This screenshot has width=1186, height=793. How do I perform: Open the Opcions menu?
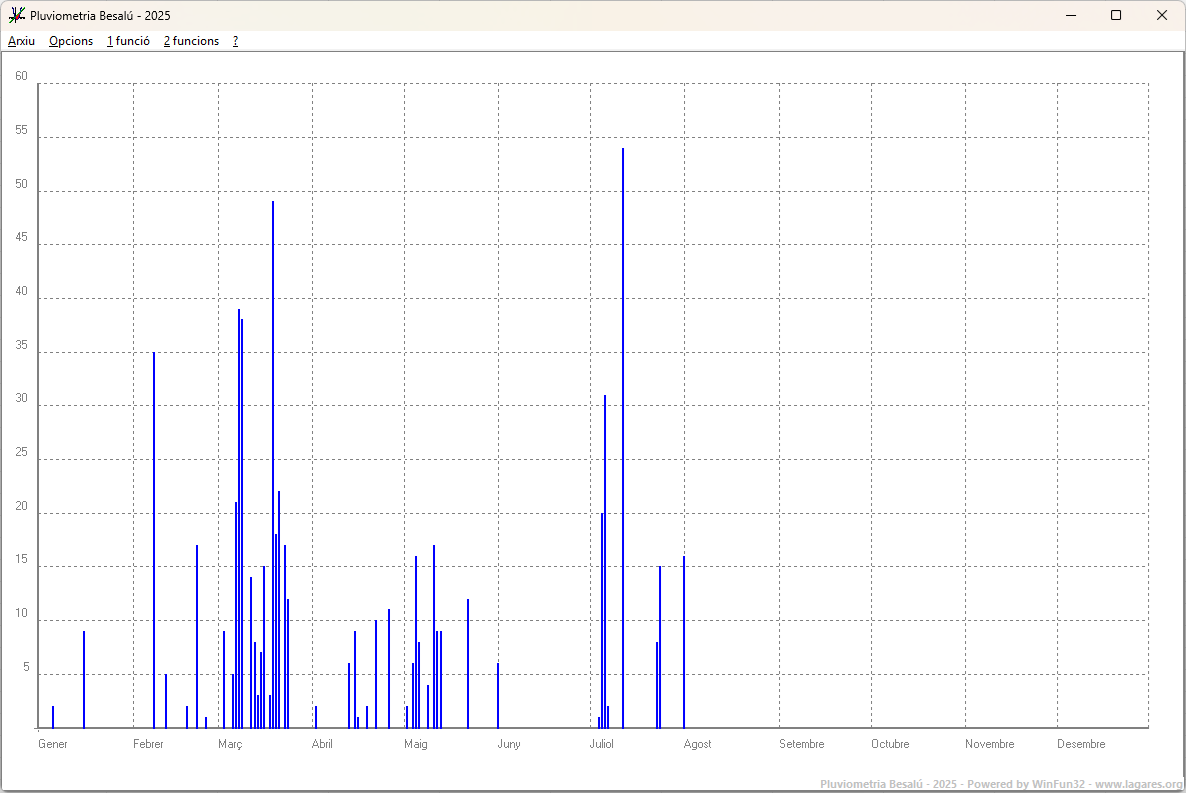coord(71,41)
